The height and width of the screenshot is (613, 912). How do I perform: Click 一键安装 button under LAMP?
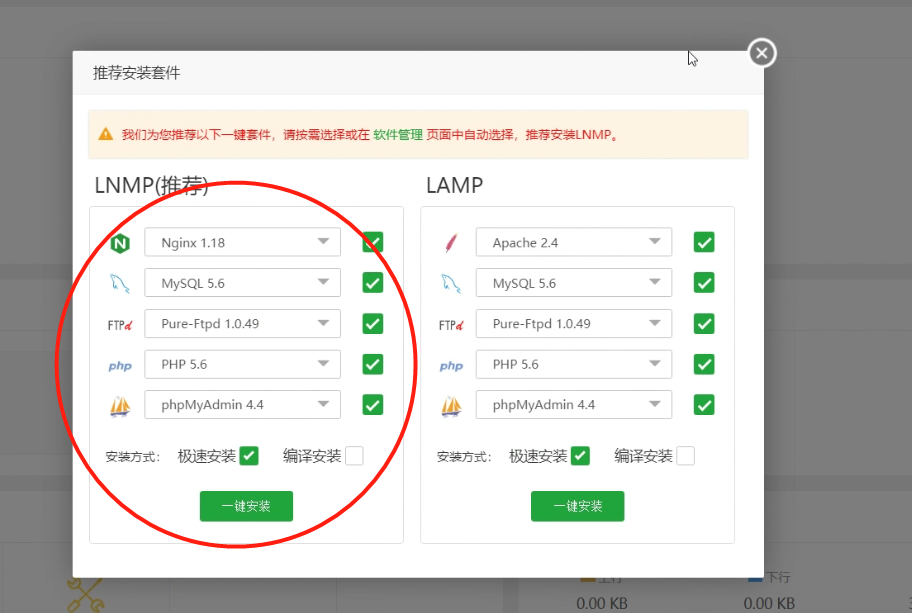pyautogui.click(x=577, y=506)
